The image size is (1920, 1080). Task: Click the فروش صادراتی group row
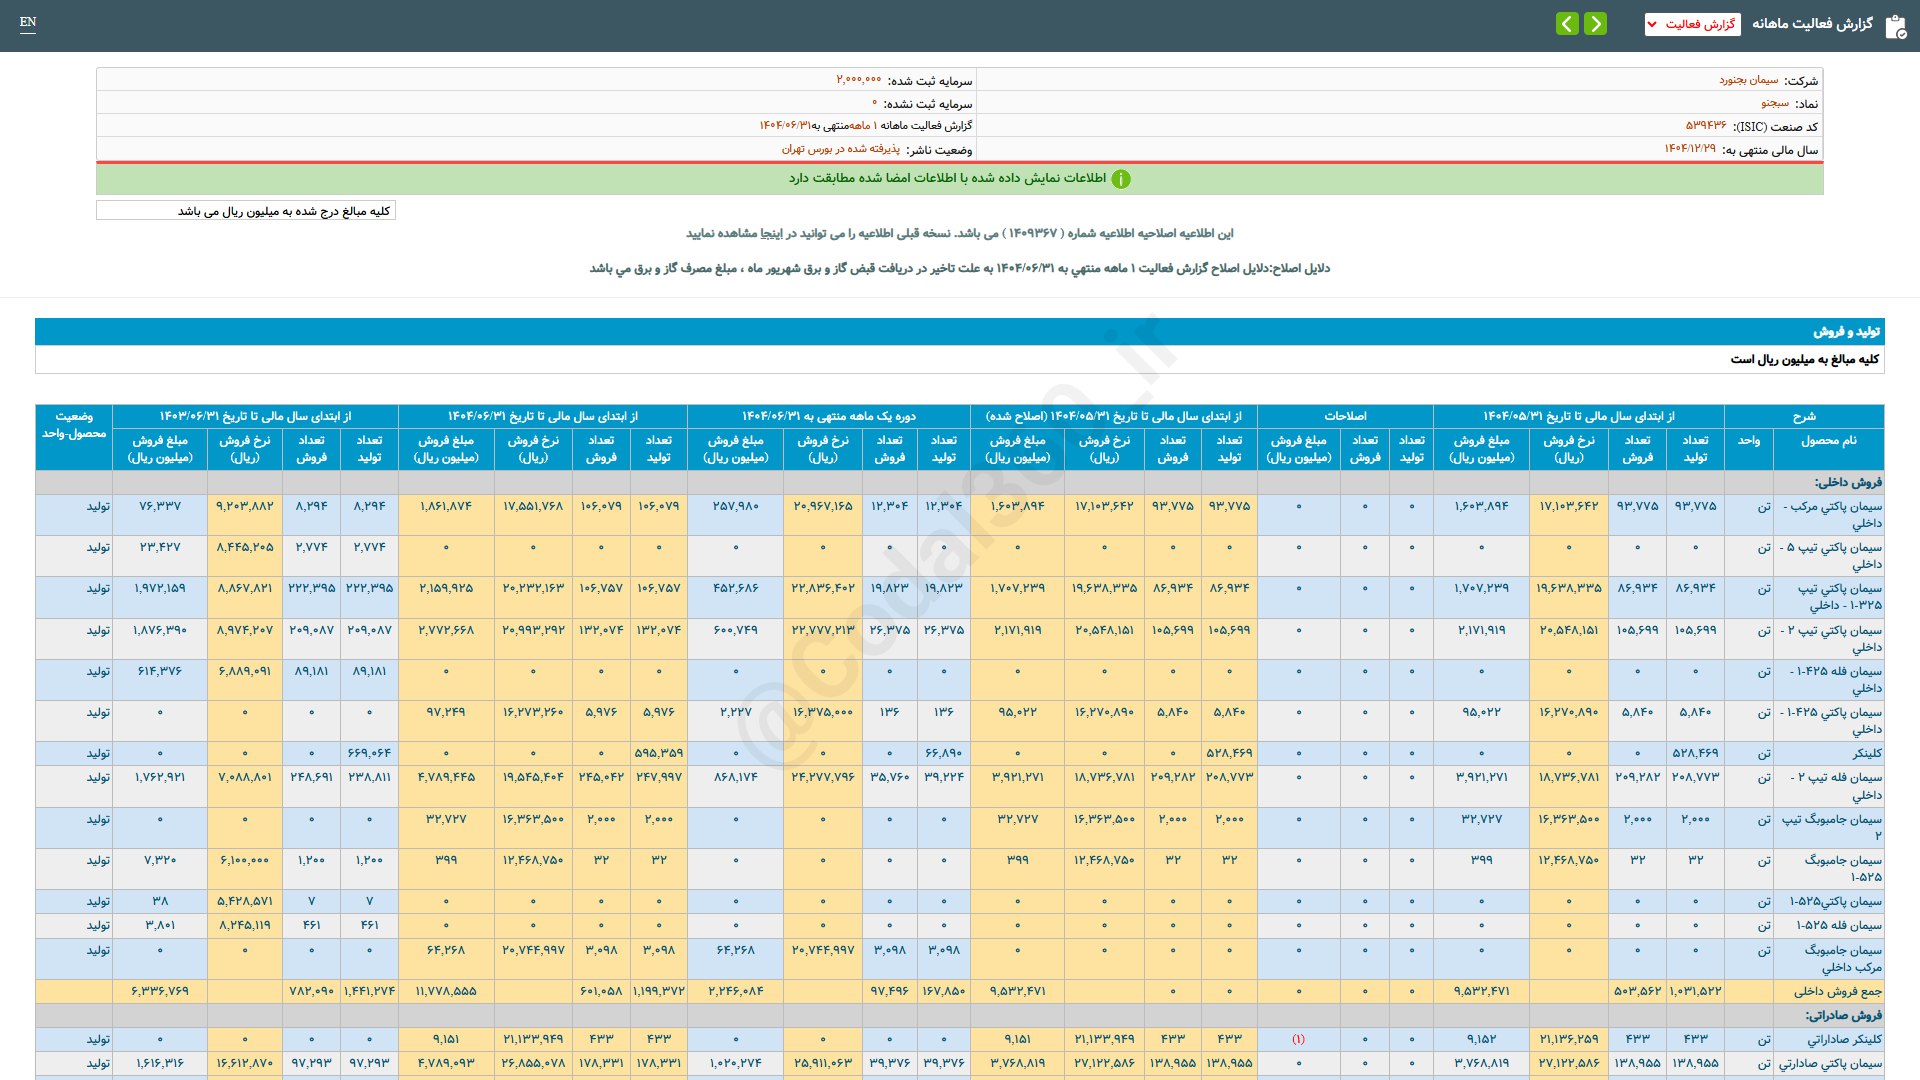1843,1015
